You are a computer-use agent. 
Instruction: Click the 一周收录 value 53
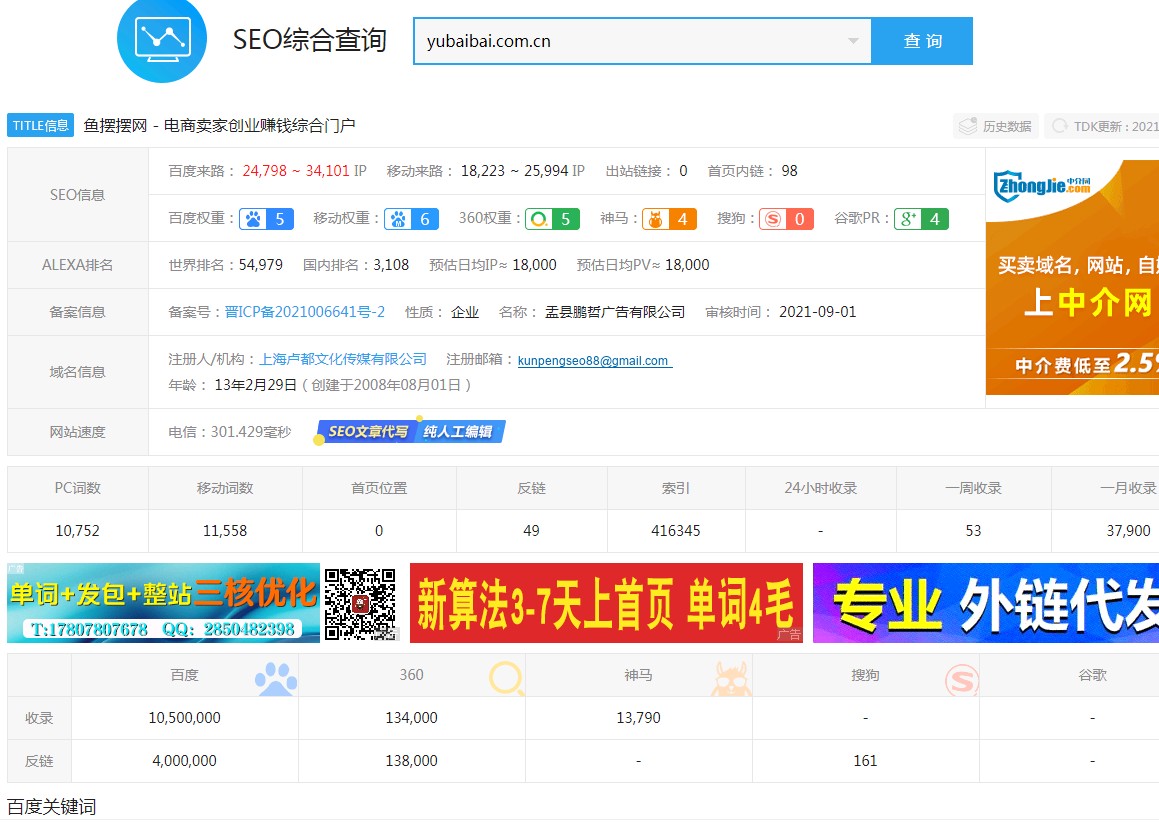[973, 531]
